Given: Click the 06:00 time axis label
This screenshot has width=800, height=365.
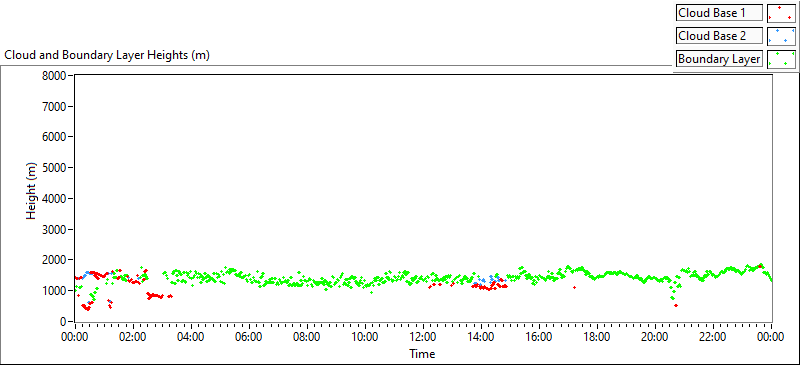Looking at the screenshot, I should pyautogui.click(x=249, y=337).
